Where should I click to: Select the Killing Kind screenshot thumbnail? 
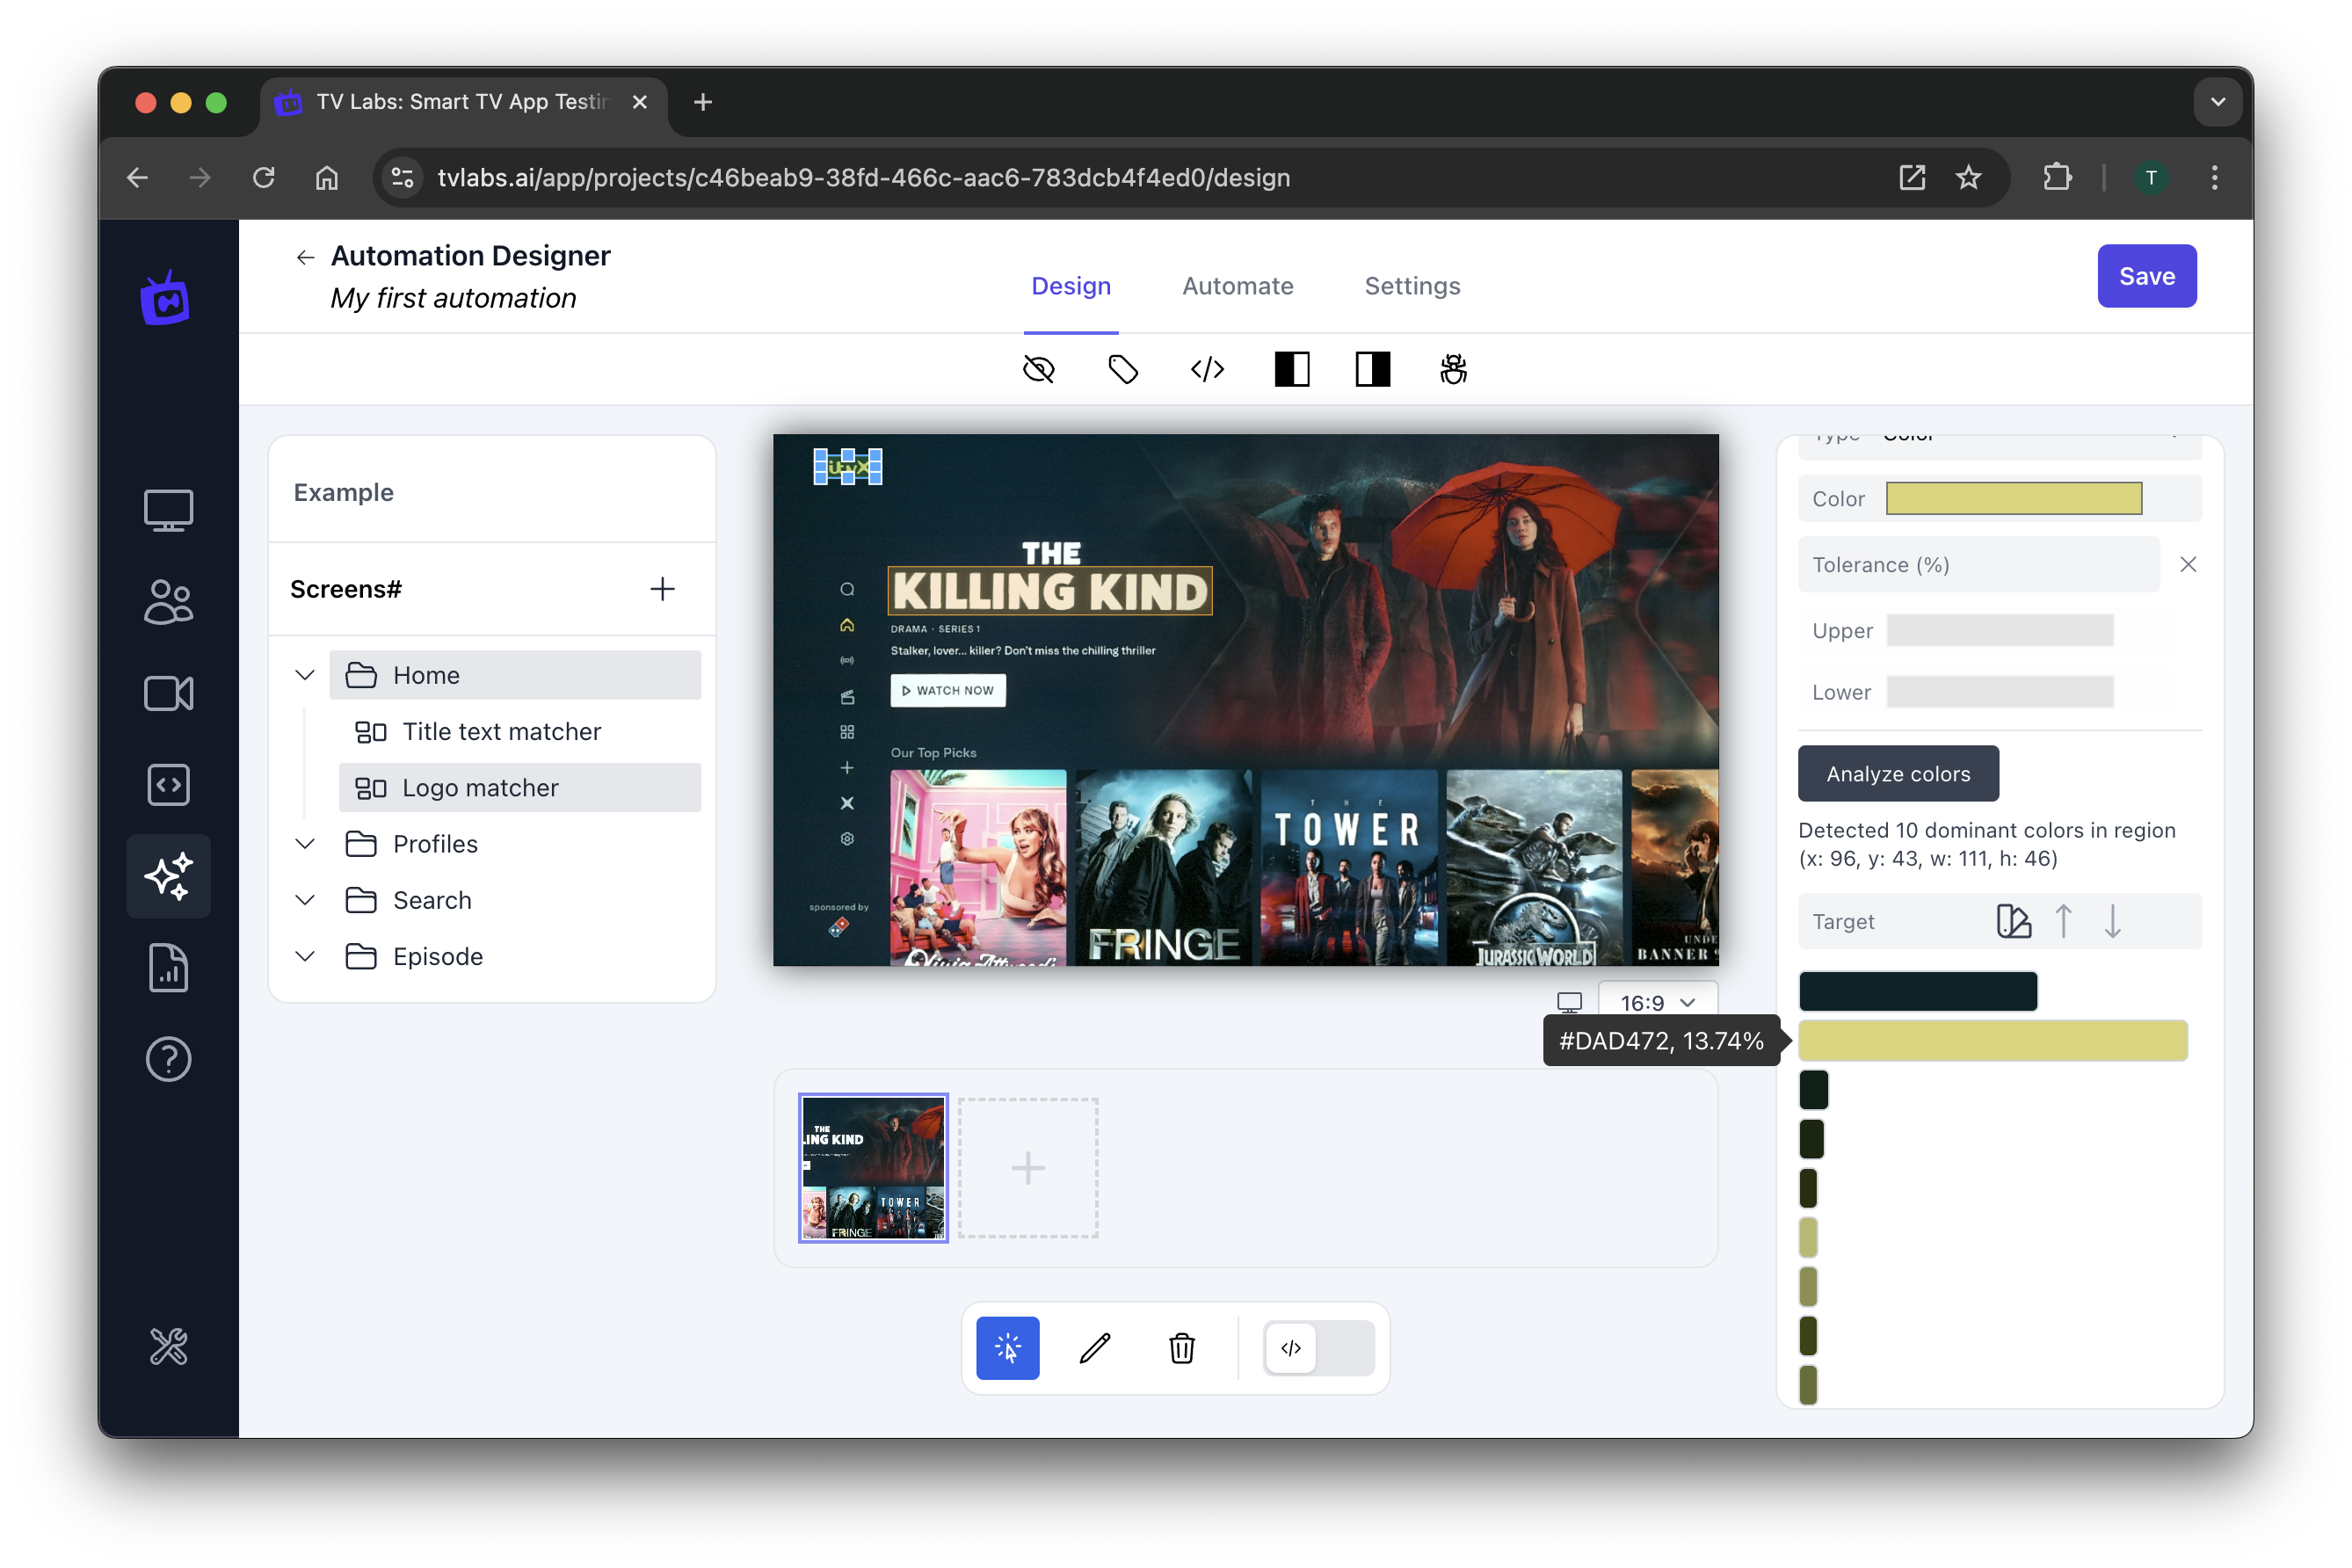[873, 1168]
